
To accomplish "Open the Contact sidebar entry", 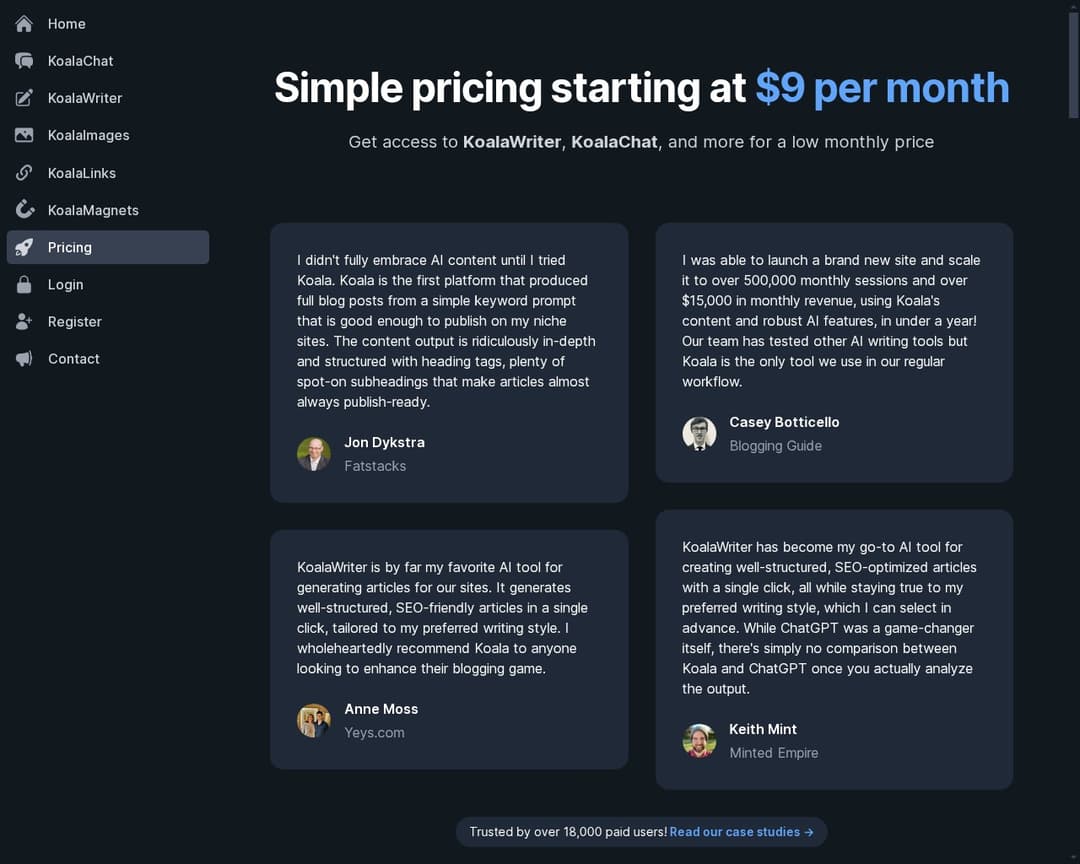I will [74, 359].
